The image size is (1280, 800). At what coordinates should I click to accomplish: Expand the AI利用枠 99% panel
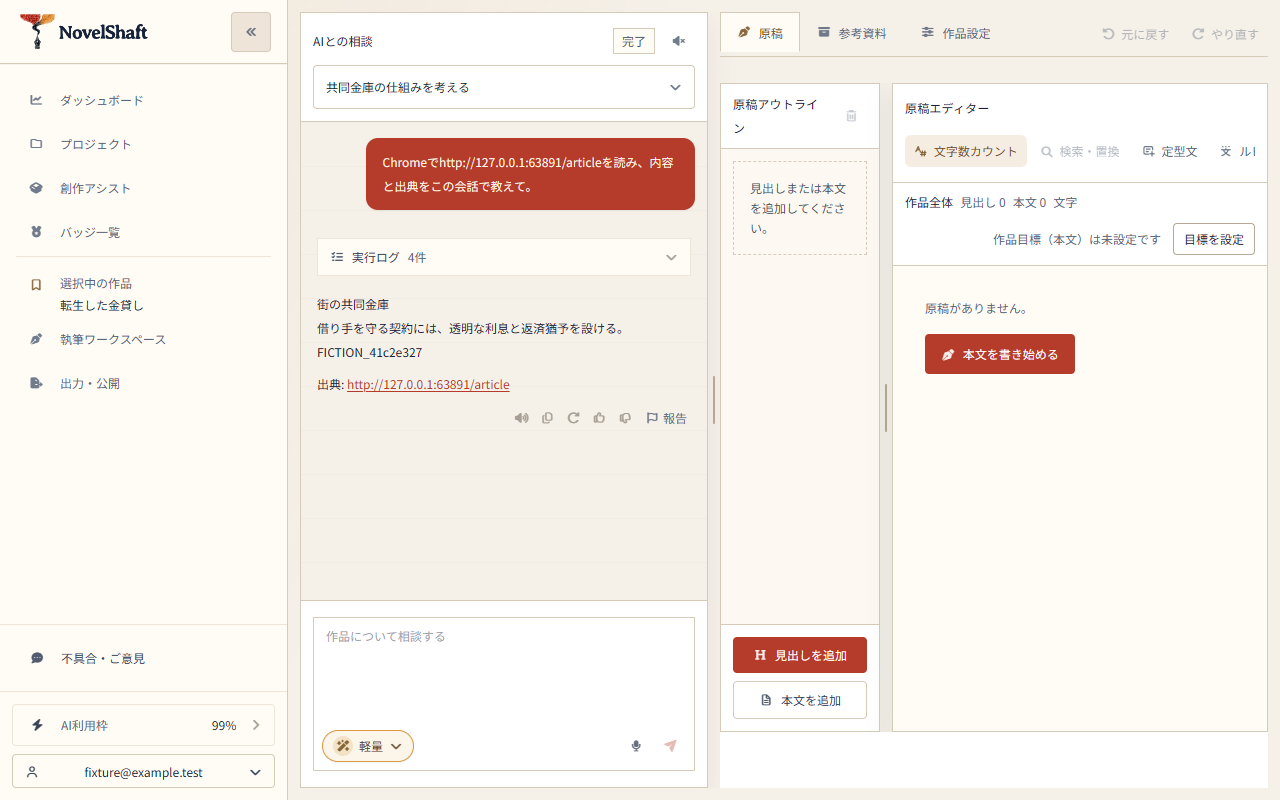pos(143,725)
